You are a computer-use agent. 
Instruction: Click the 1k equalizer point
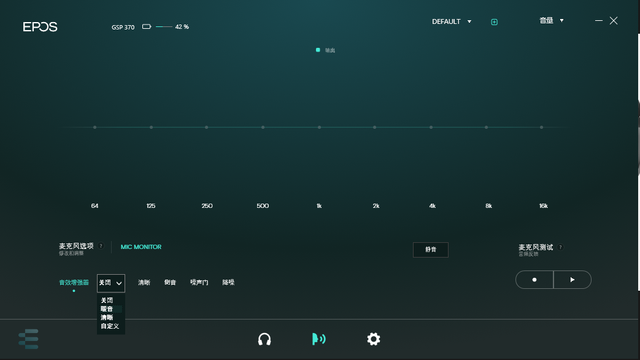(x=319, y=127)
